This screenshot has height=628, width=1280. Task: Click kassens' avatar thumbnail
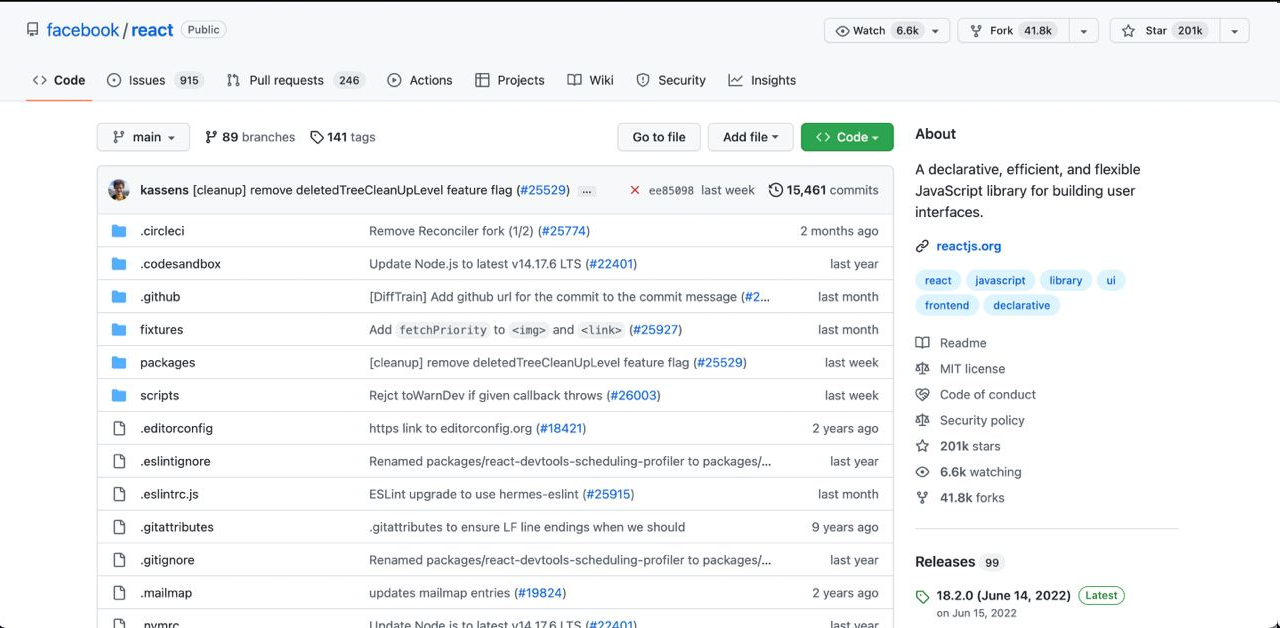coord(119,190)
